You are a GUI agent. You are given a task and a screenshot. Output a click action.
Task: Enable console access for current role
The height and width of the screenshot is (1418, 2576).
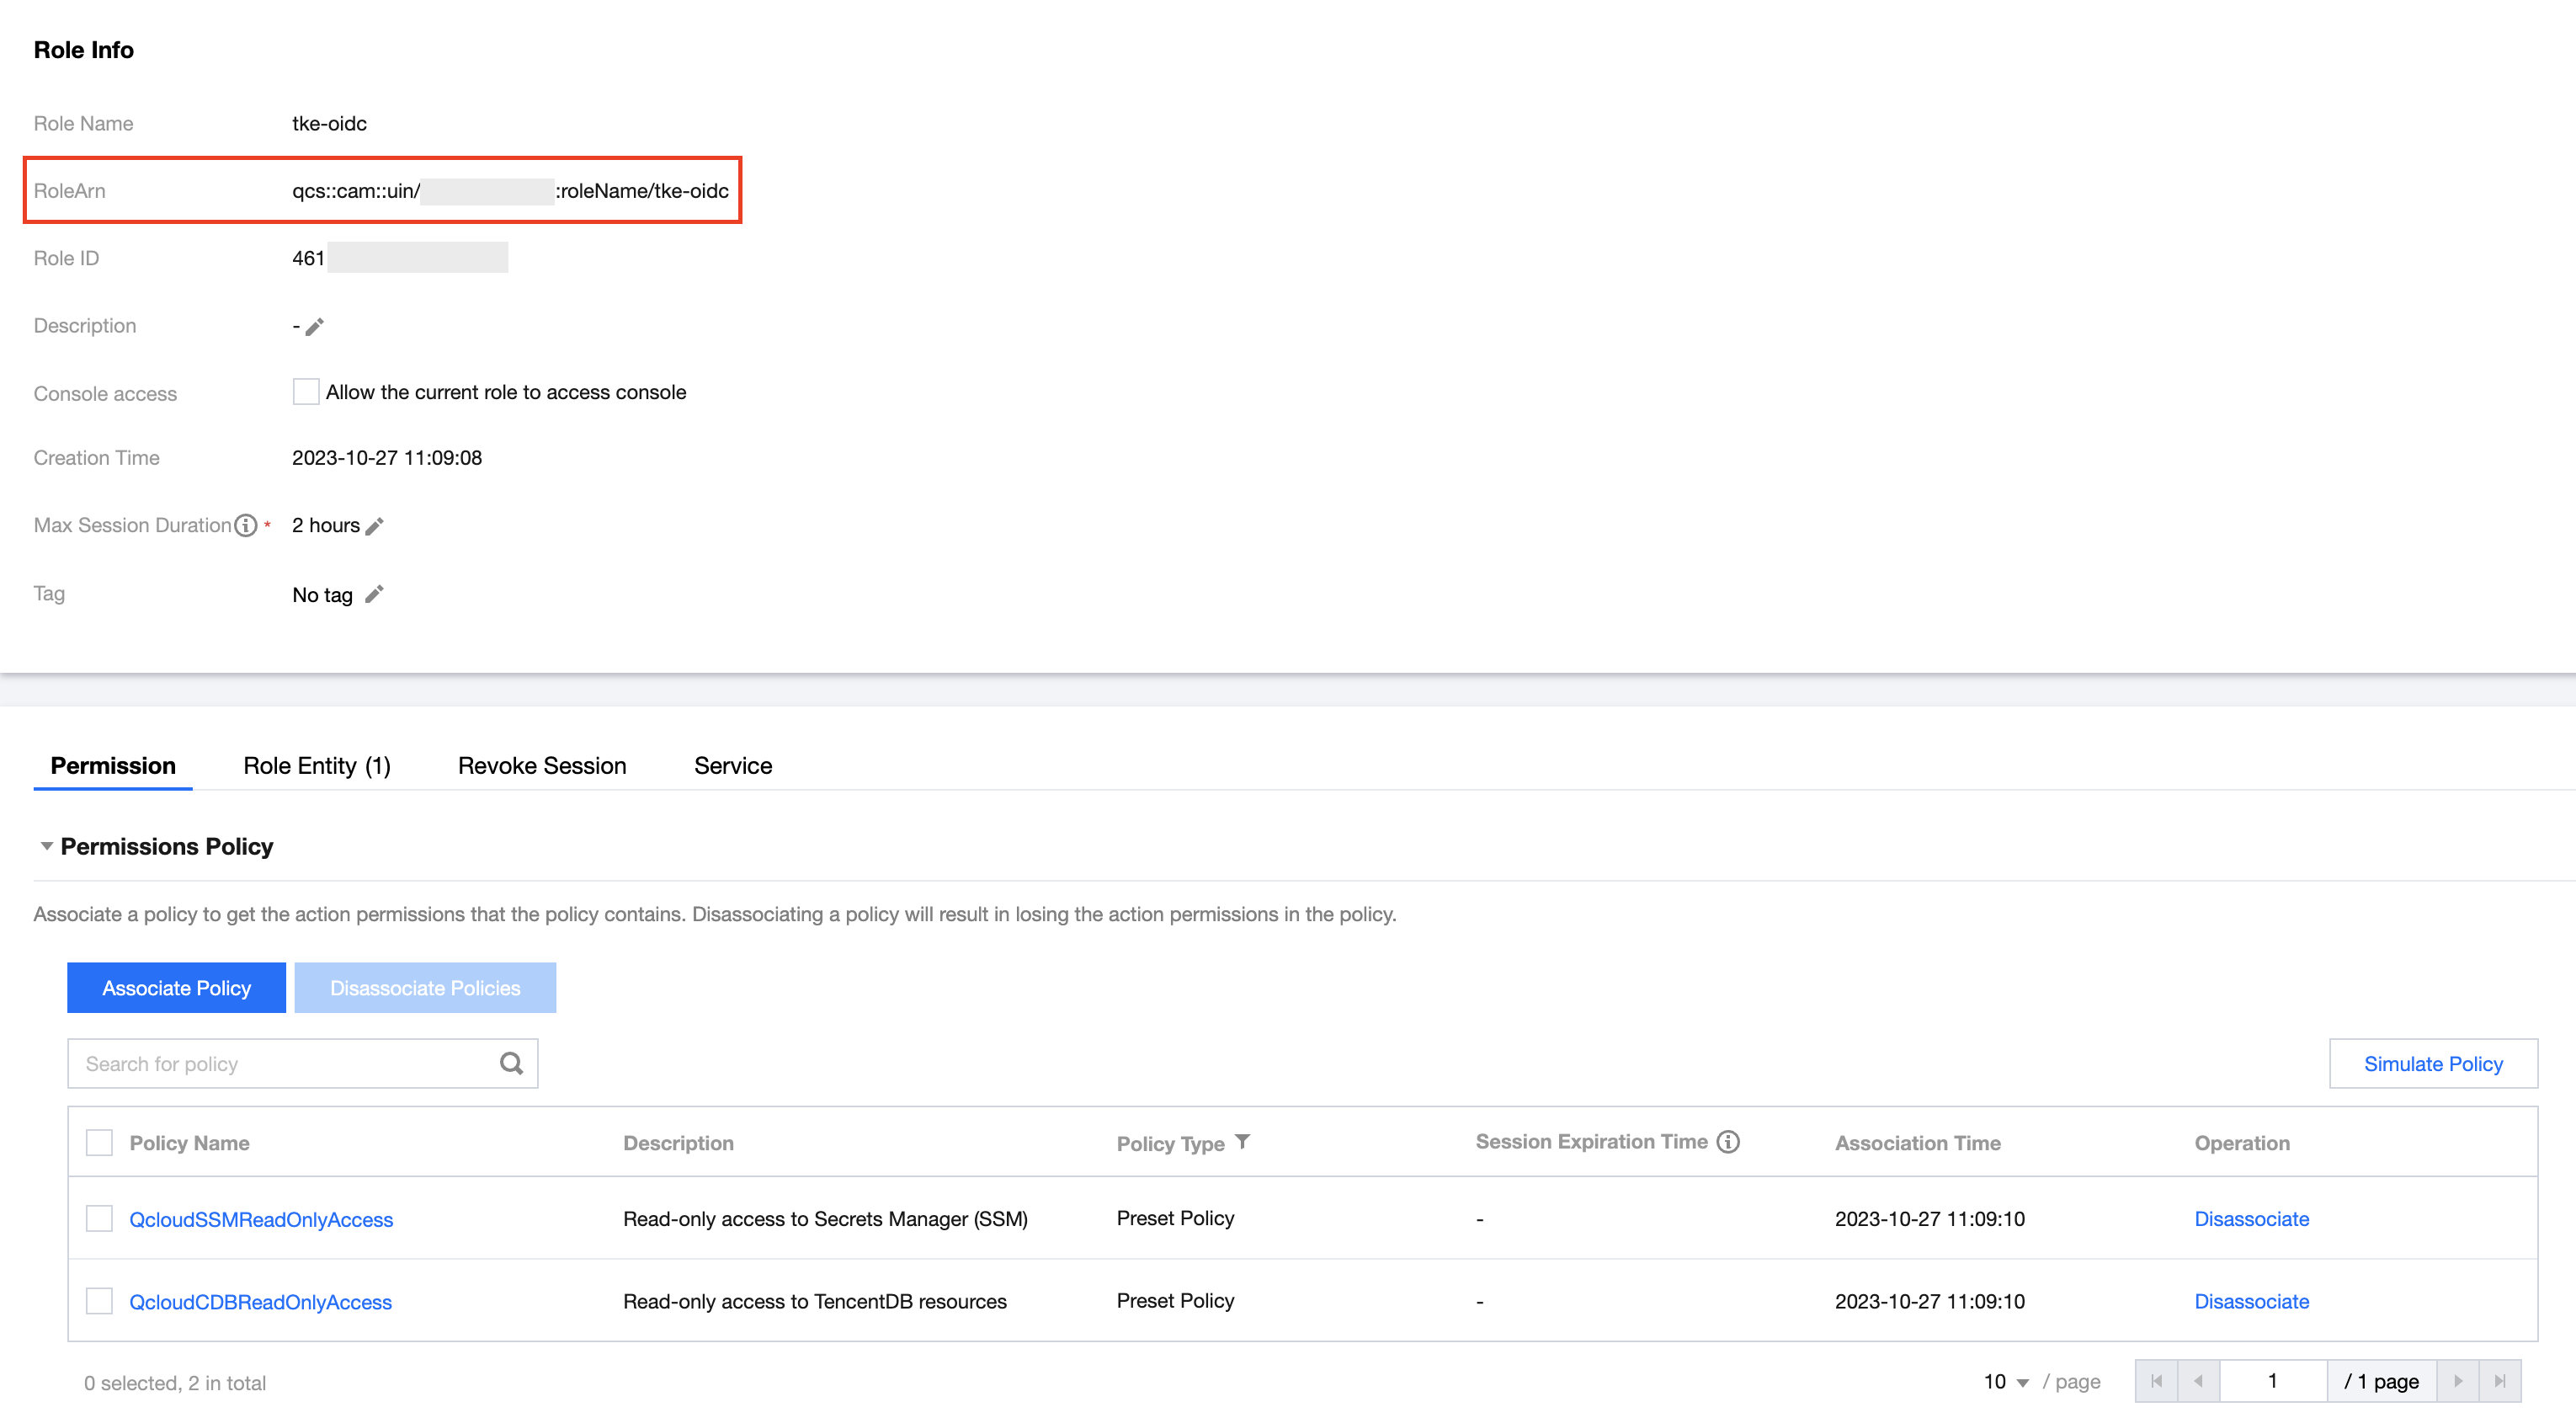point(306,392)
